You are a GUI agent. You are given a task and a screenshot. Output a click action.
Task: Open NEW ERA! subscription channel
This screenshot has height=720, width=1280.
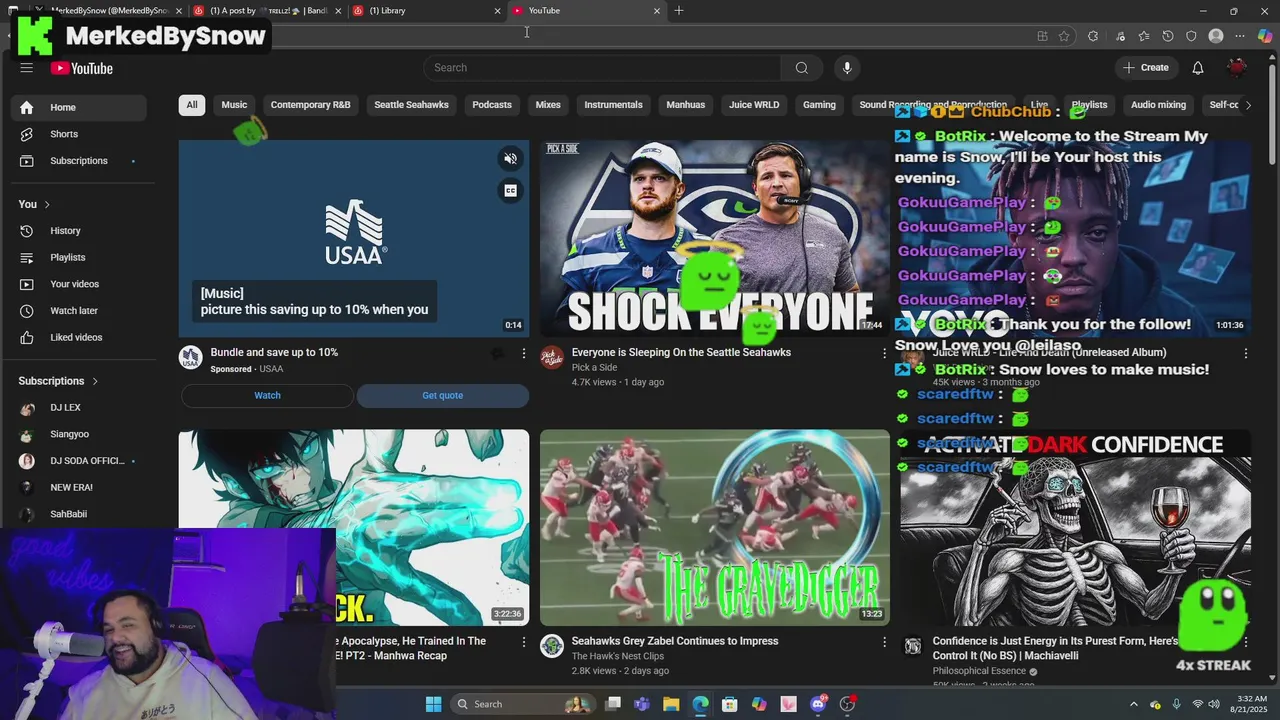(80, 487)
